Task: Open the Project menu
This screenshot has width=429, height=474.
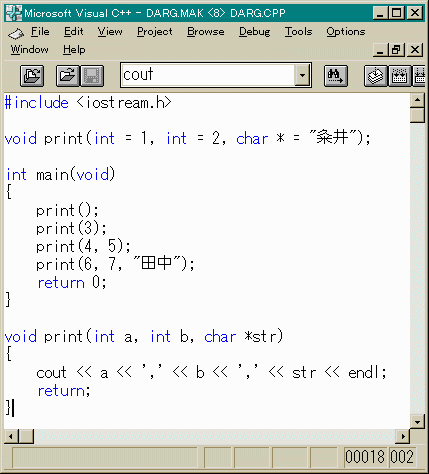Action: click(x=155, y=32)
